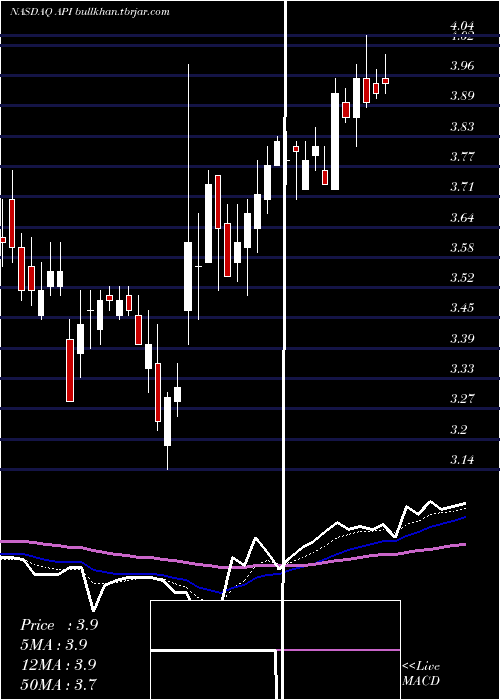500x700 pixels.
Task: Click the 3.58 price axis label
Action: [x=462, y=247]
